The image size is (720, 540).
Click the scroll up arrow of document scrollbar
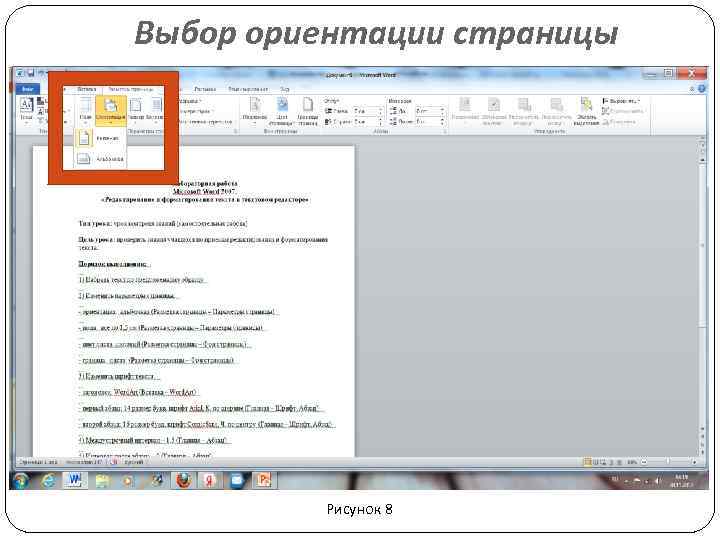(702, 160)
